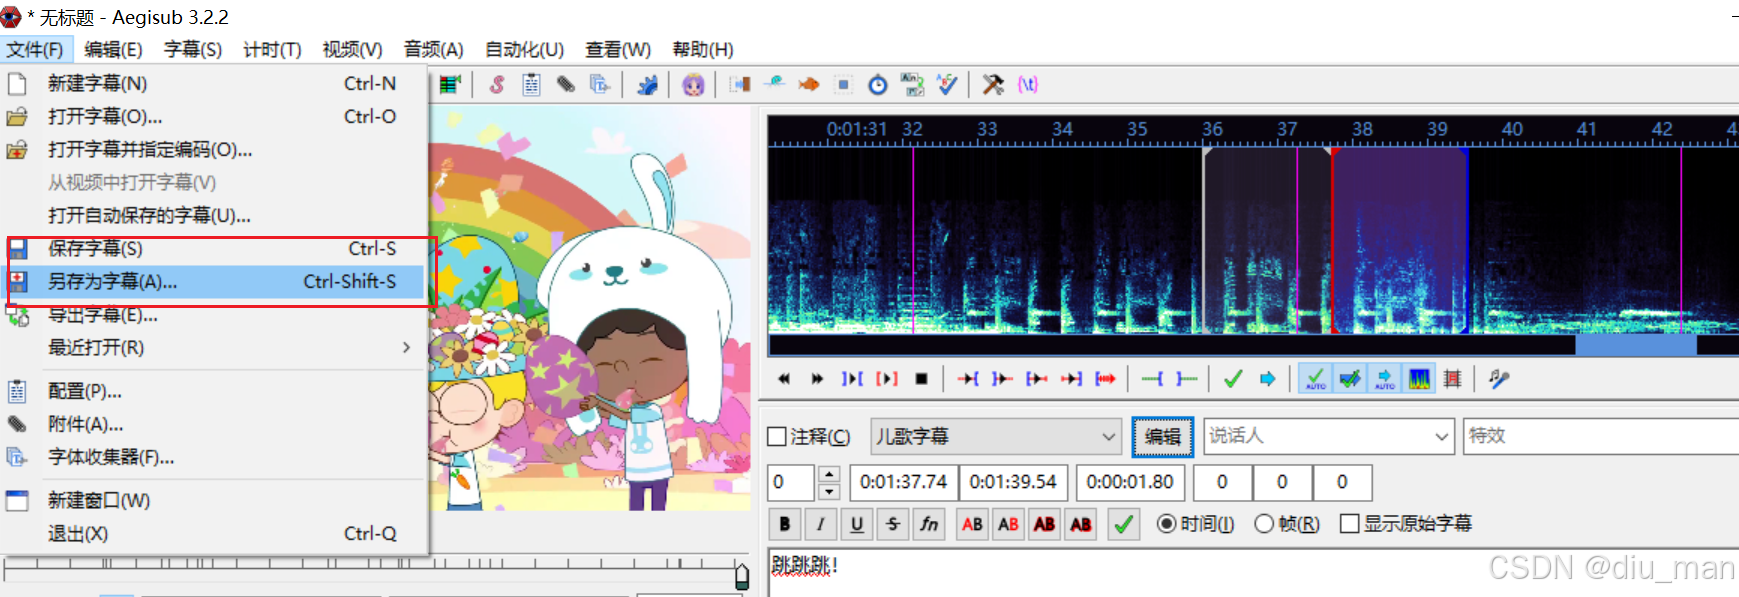This screenshot has width=1739, height=597.
Task: Set shadow color last AB button
Action: pos(1081,524)
